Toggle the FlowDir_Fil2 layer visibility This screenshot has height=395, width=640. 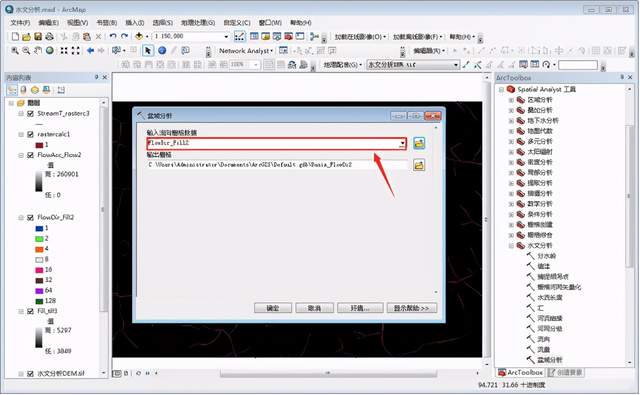coord(30,217)
